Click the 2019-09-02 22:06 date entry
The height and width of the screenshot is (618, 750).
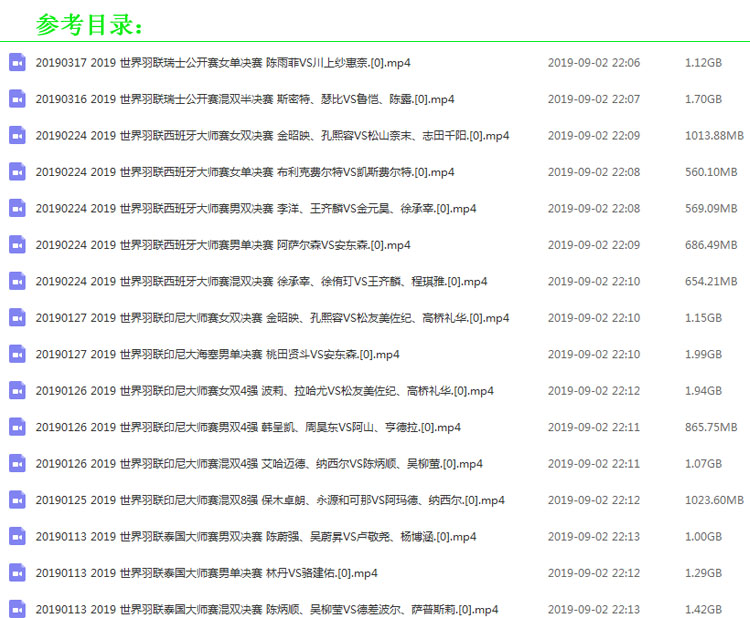593,63
